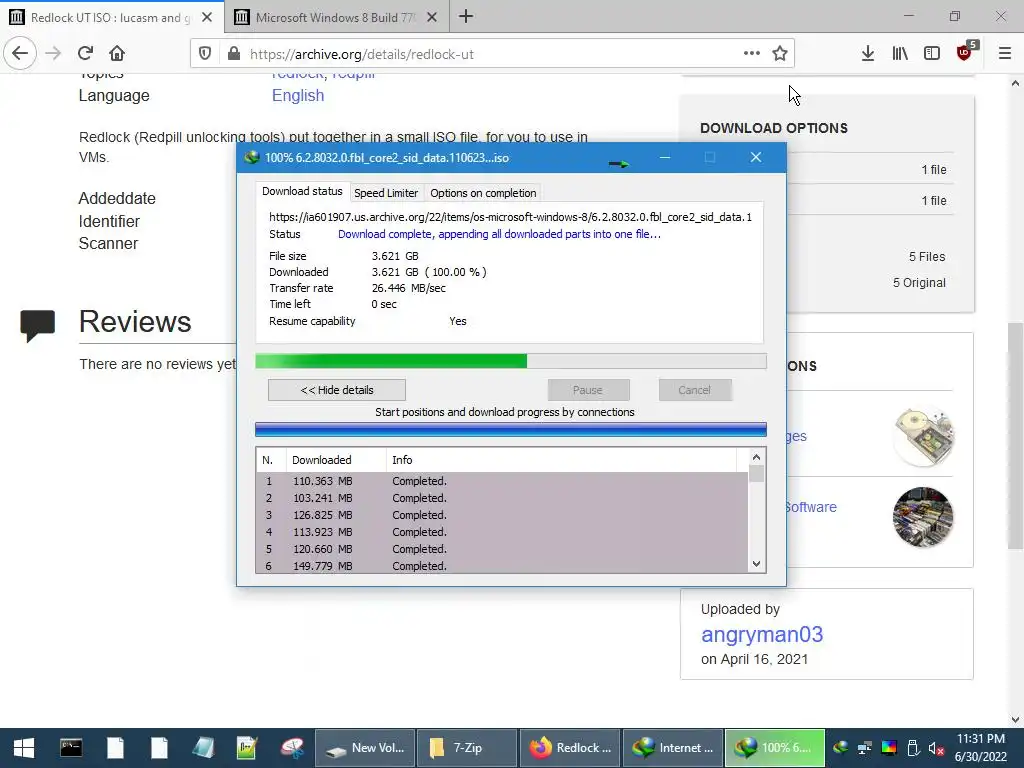
Task: Switch to New Volume taskbar window
Action: point(365,748)
